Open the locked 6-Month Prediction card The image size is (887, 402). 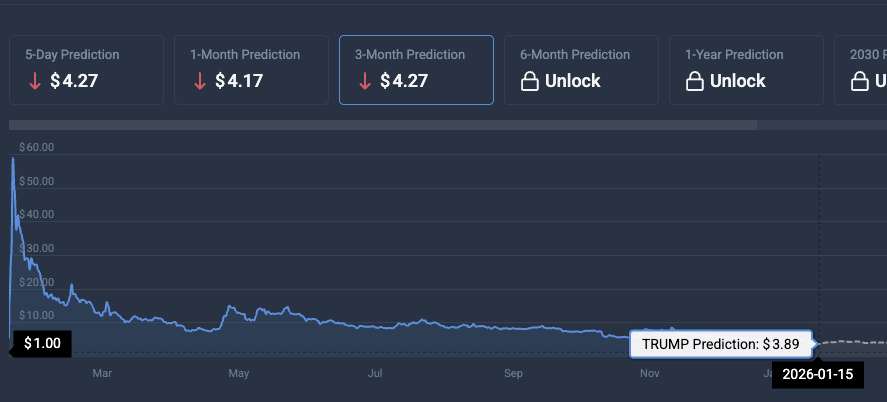(581, 70)
